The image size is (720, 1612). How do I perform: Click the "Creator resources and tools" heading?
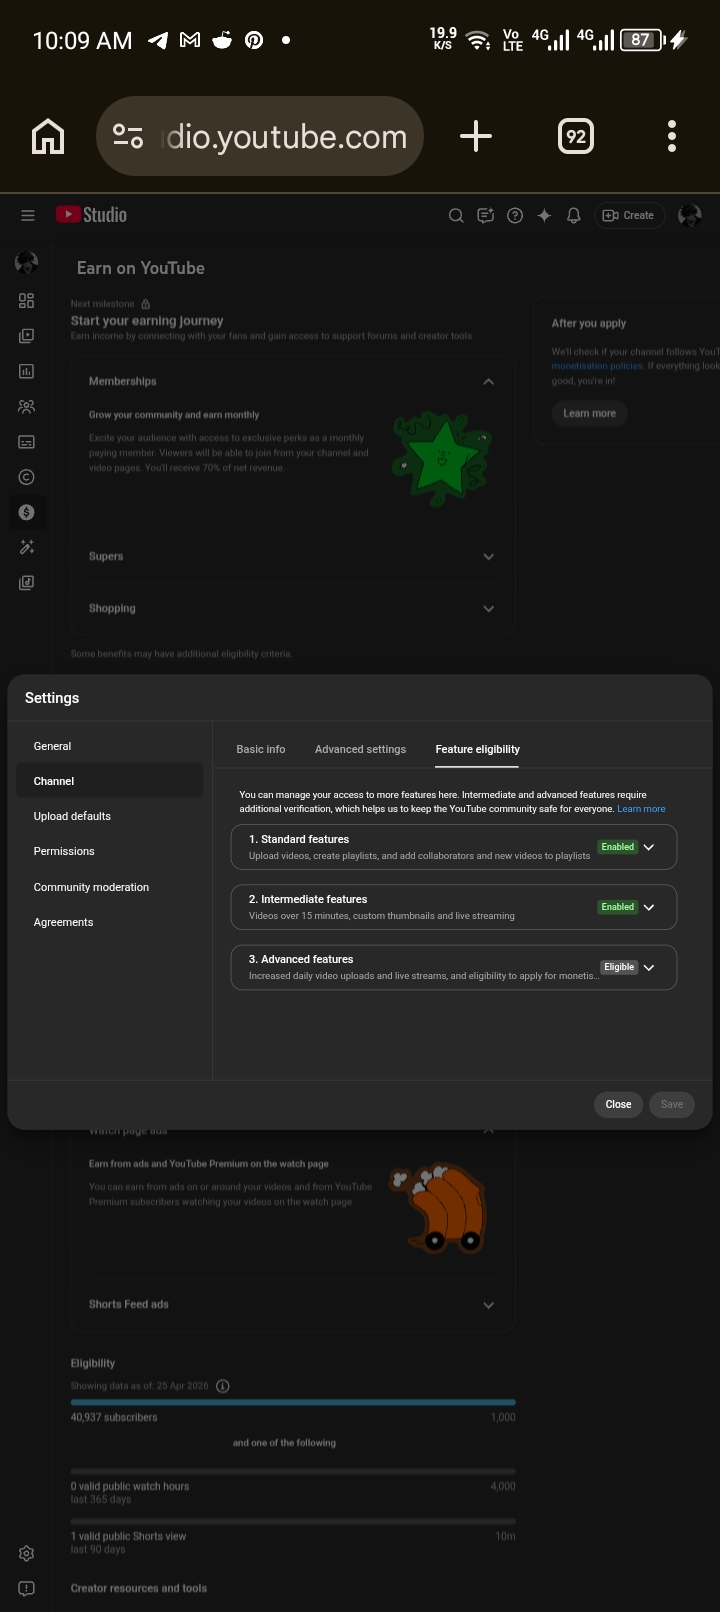pos(138,1588)
